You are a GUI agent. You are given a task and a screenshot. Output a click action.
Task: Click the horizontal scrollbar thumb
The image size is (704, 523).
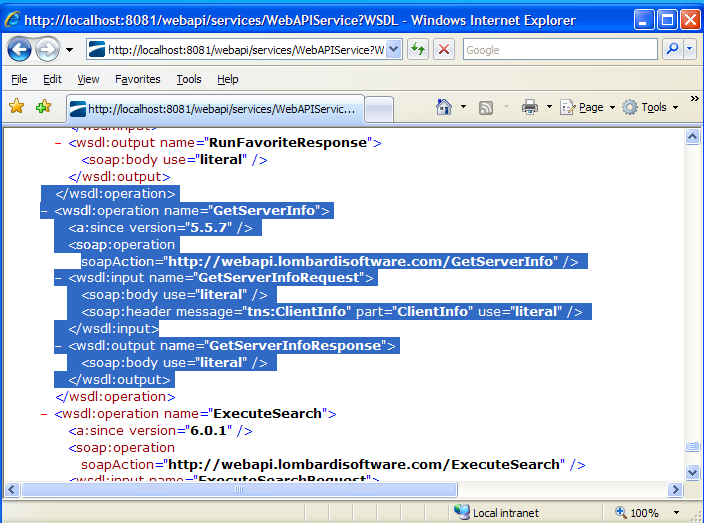click(x=239, y=489)
